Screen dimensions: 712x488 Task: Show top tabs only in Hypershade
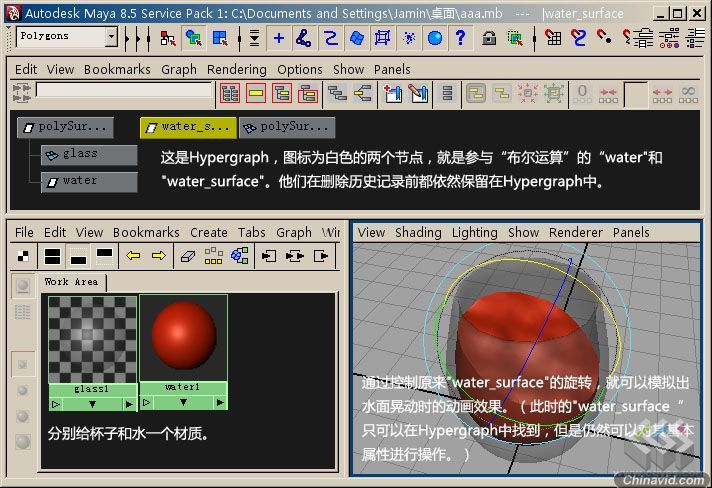pos(104,256)
